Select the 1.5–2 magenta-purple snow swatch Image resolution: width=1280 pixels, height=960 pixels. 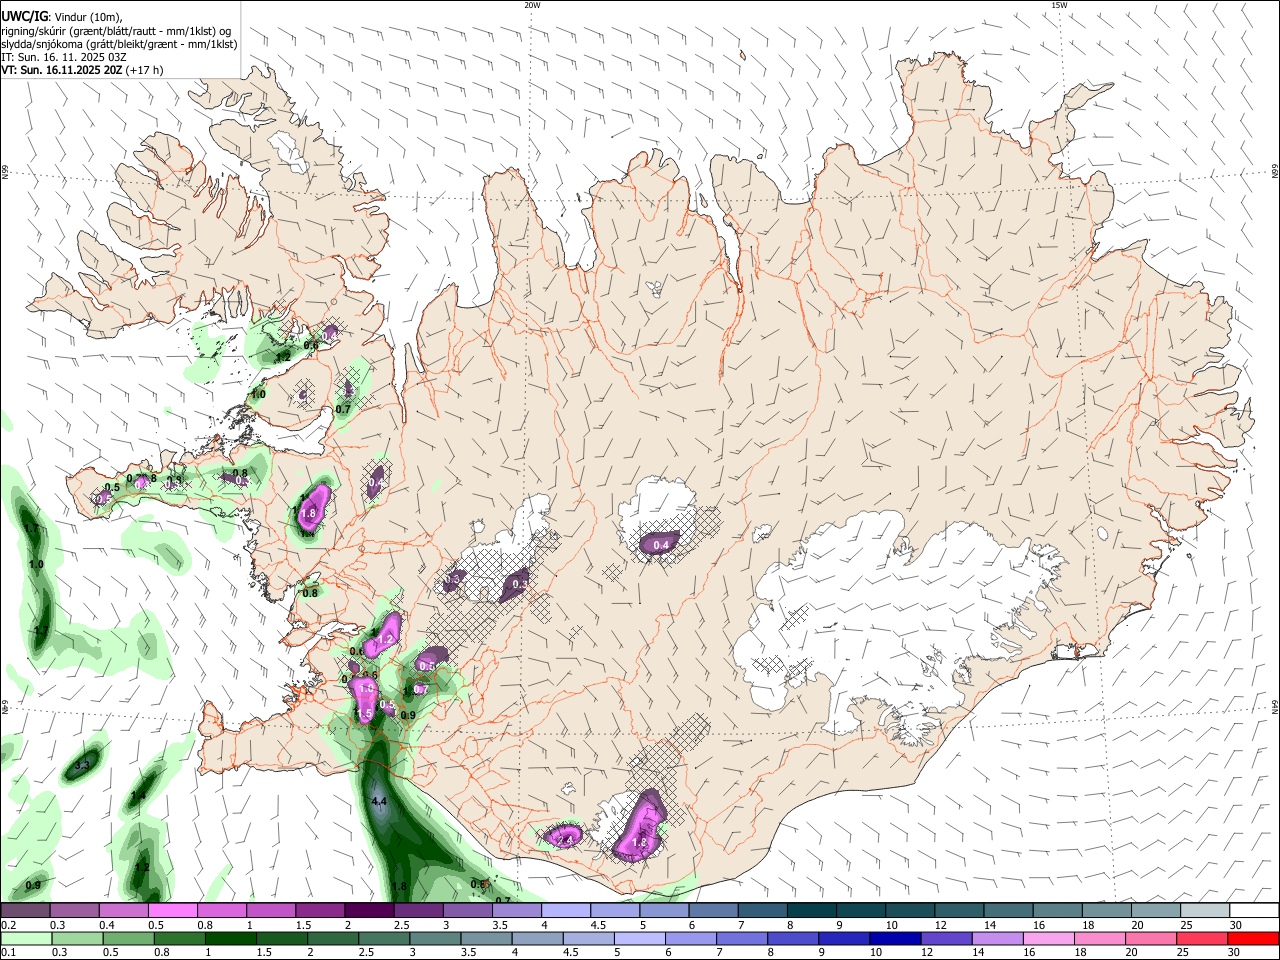(320, 911)
